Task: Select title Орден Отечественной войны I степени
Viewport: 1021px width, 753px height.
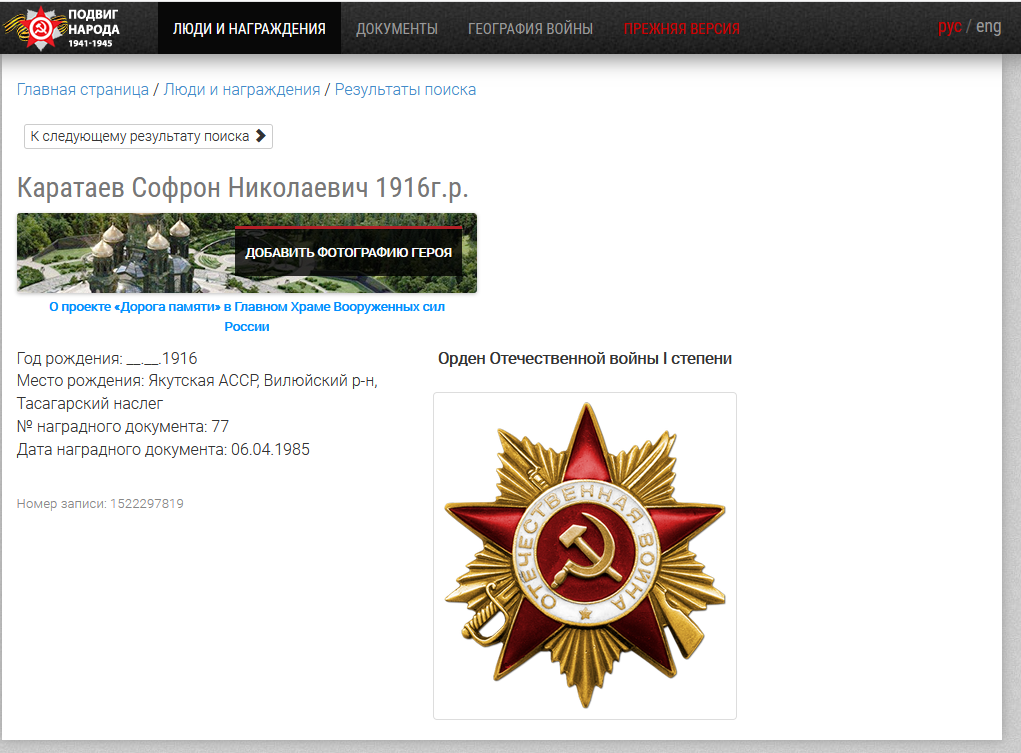Action: coord(585,358)
